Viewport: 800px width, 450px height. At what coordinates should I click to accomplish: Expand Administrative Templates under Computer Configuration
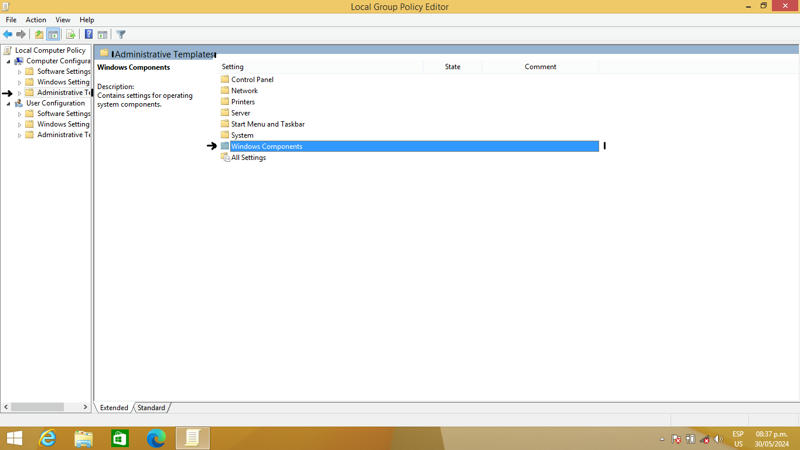click(x=19, y=93)
